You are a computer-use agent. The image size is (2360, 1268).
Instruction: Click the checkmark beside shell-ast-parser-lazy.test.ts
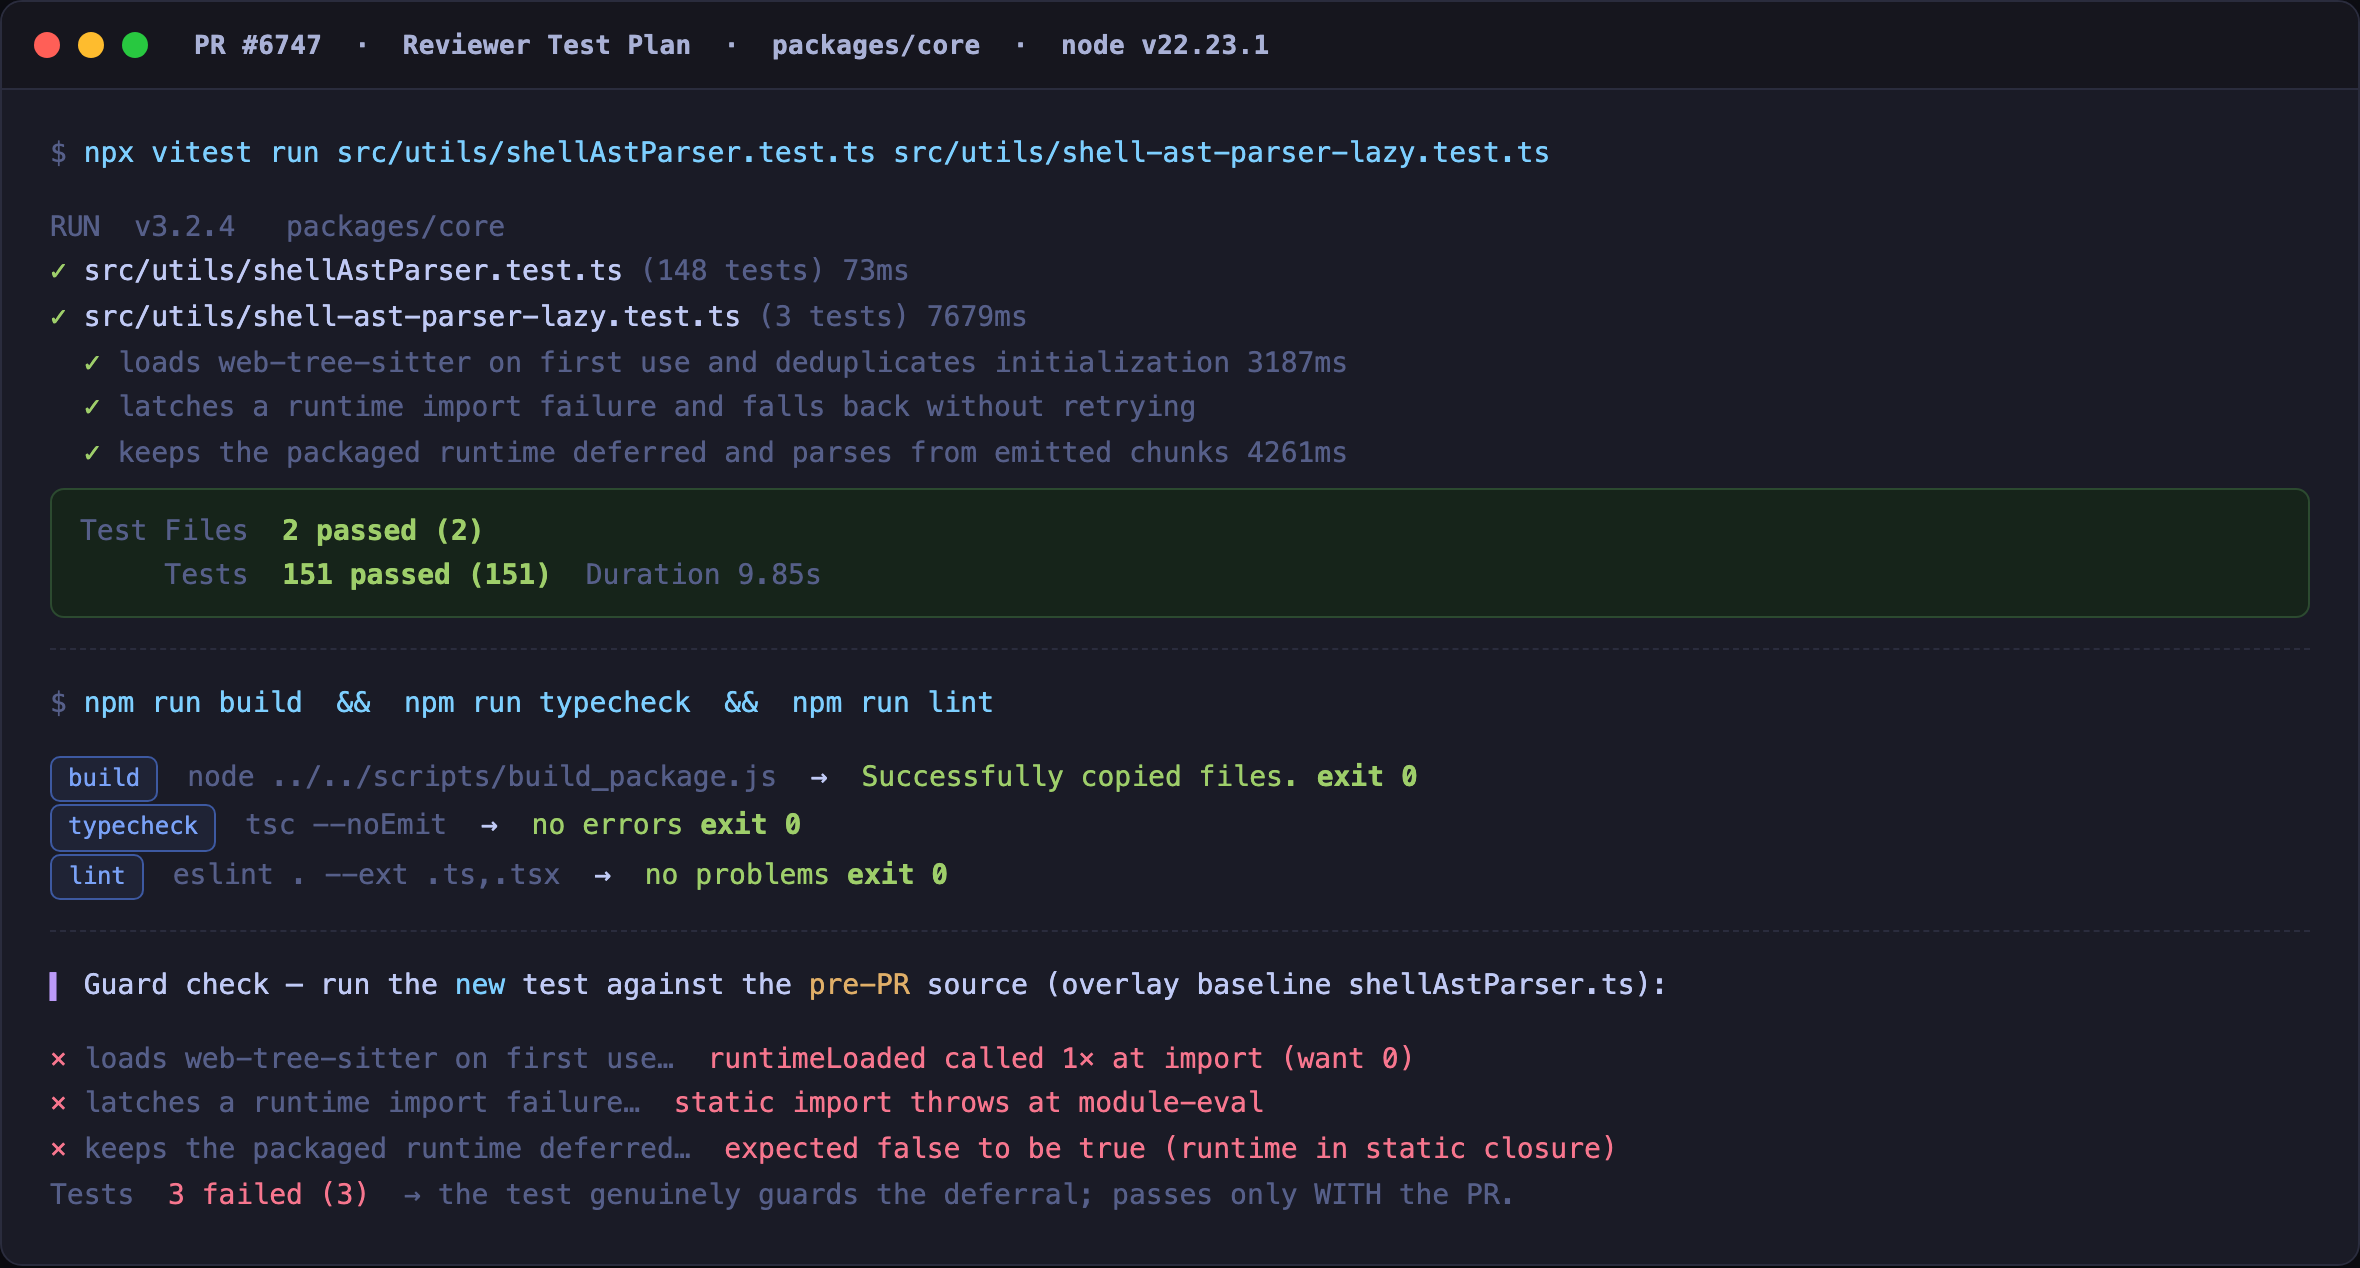(59, 317)
